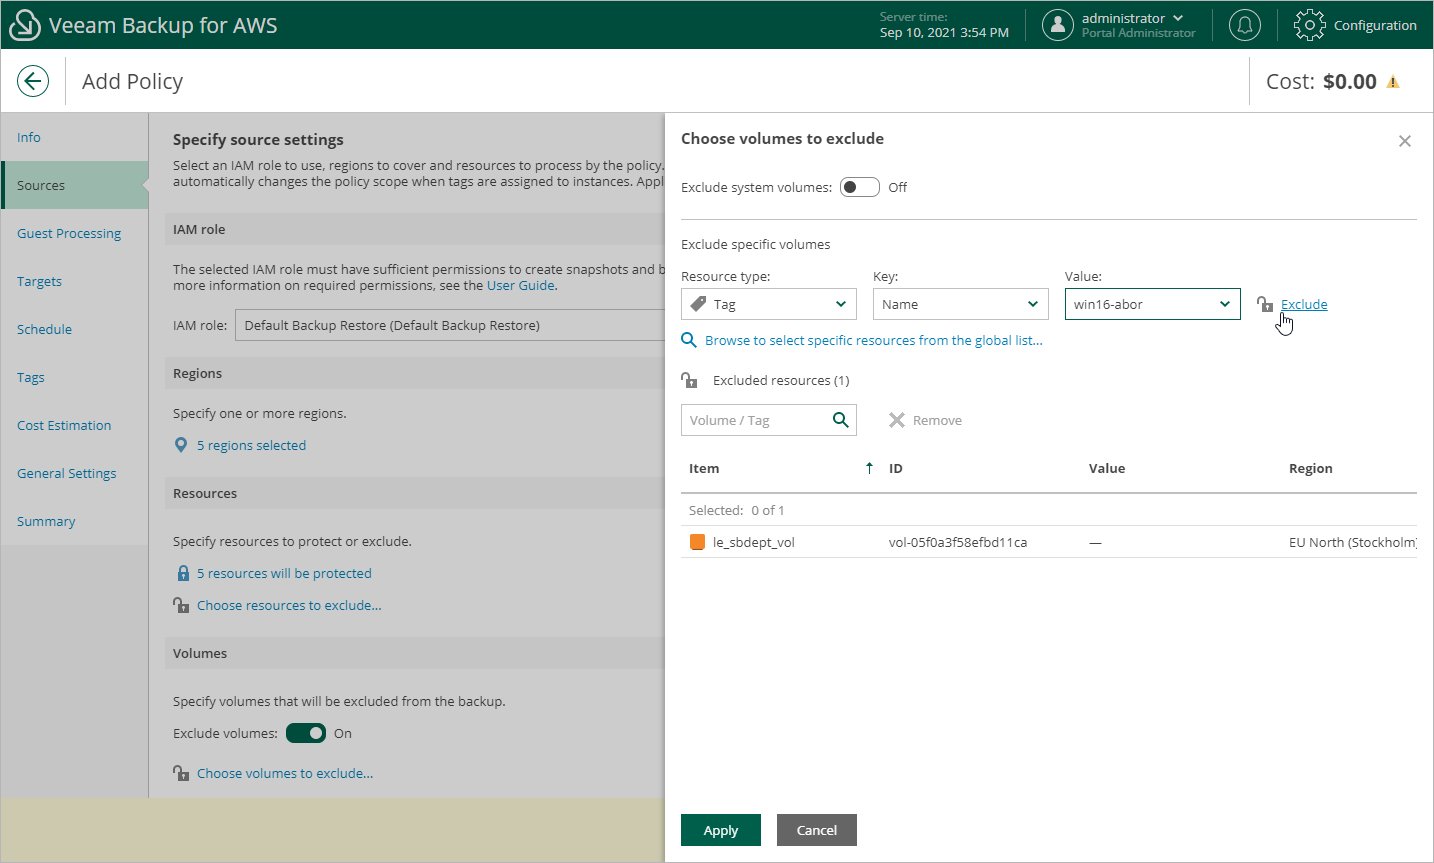Open the User Guide link

pos(521,285)
